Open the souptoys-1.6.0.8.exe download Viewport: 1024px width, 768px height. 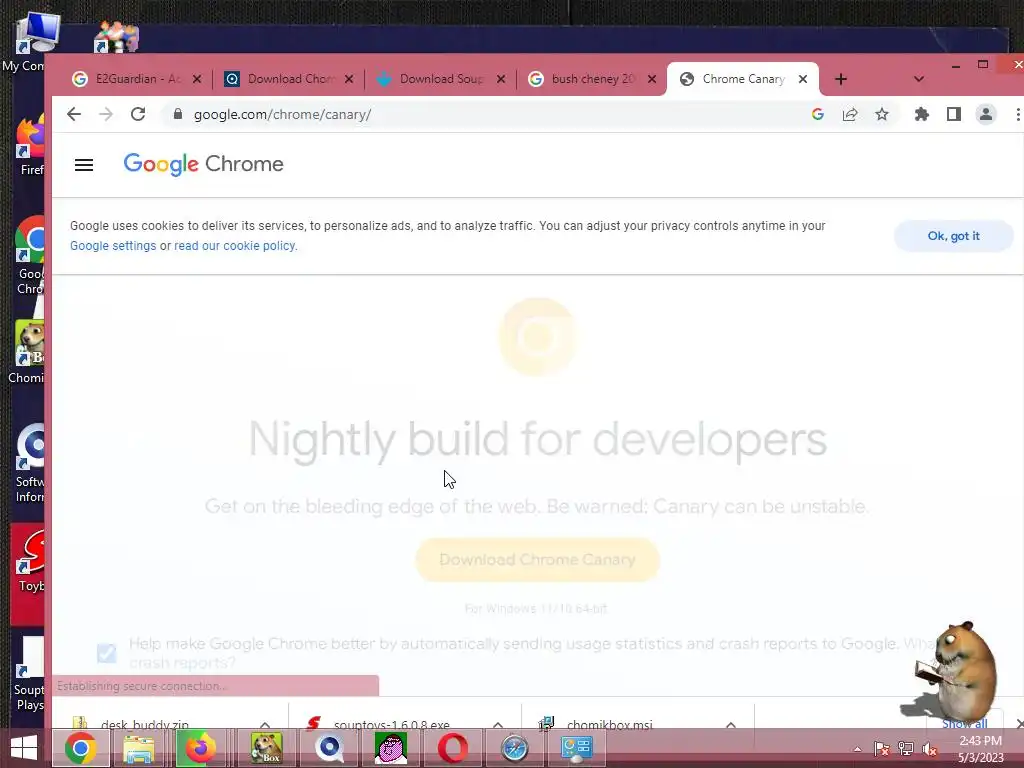tap(392, 724)
